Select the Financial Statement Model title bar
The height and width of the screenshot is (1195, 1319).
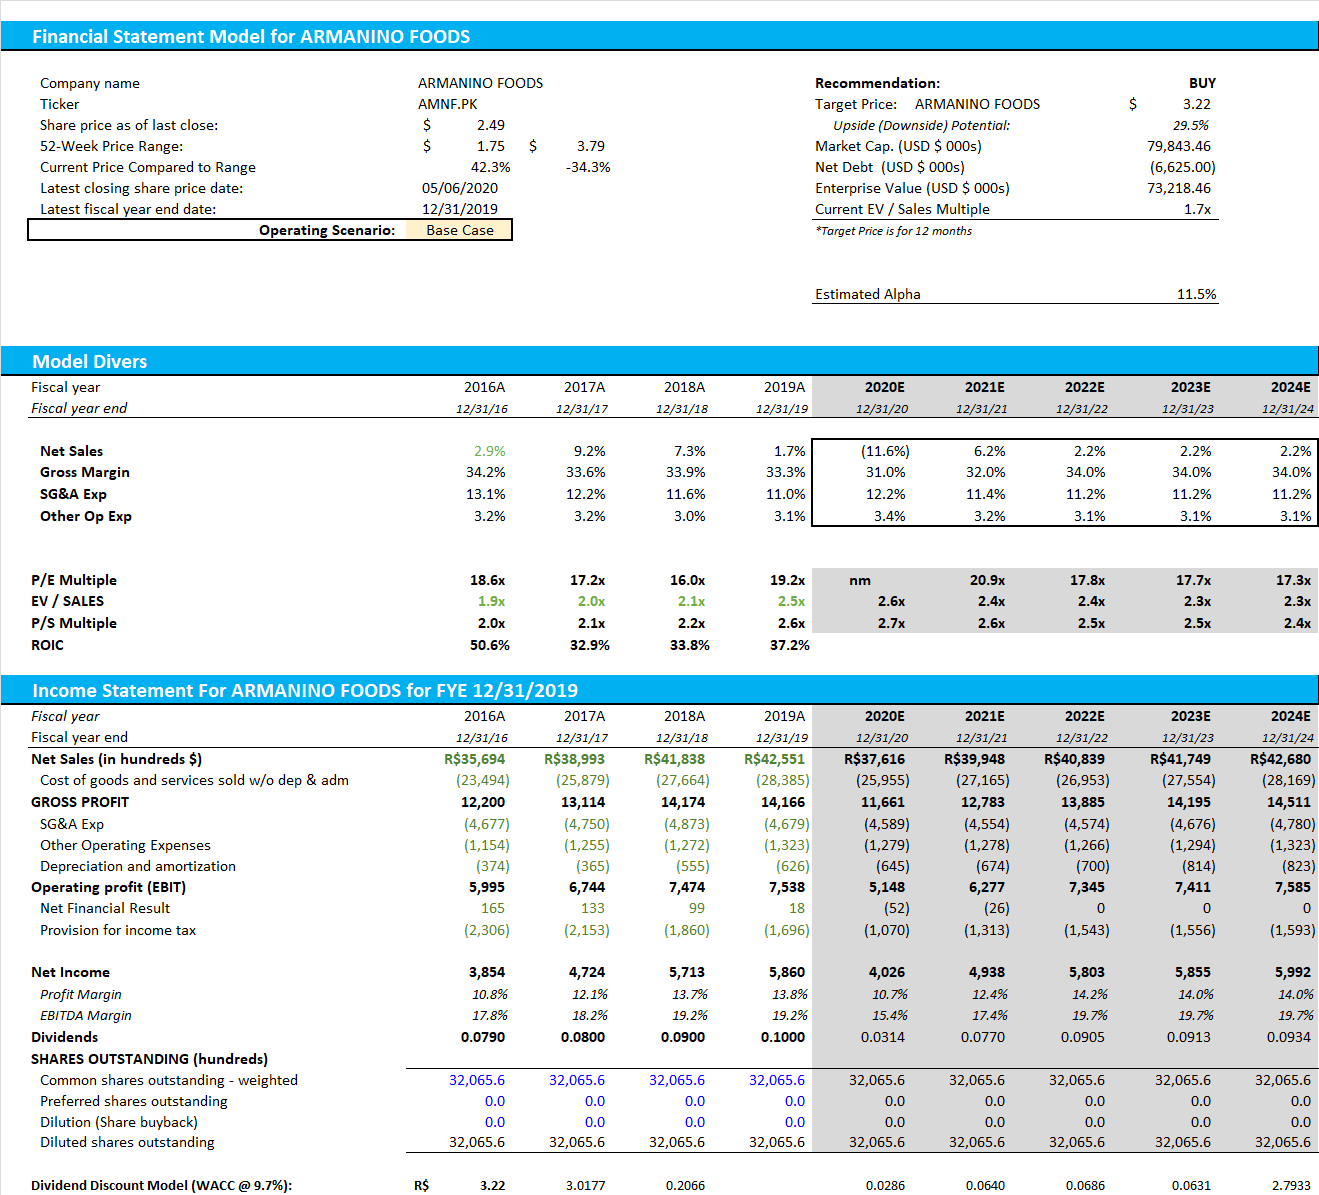[x=660, y=36]
